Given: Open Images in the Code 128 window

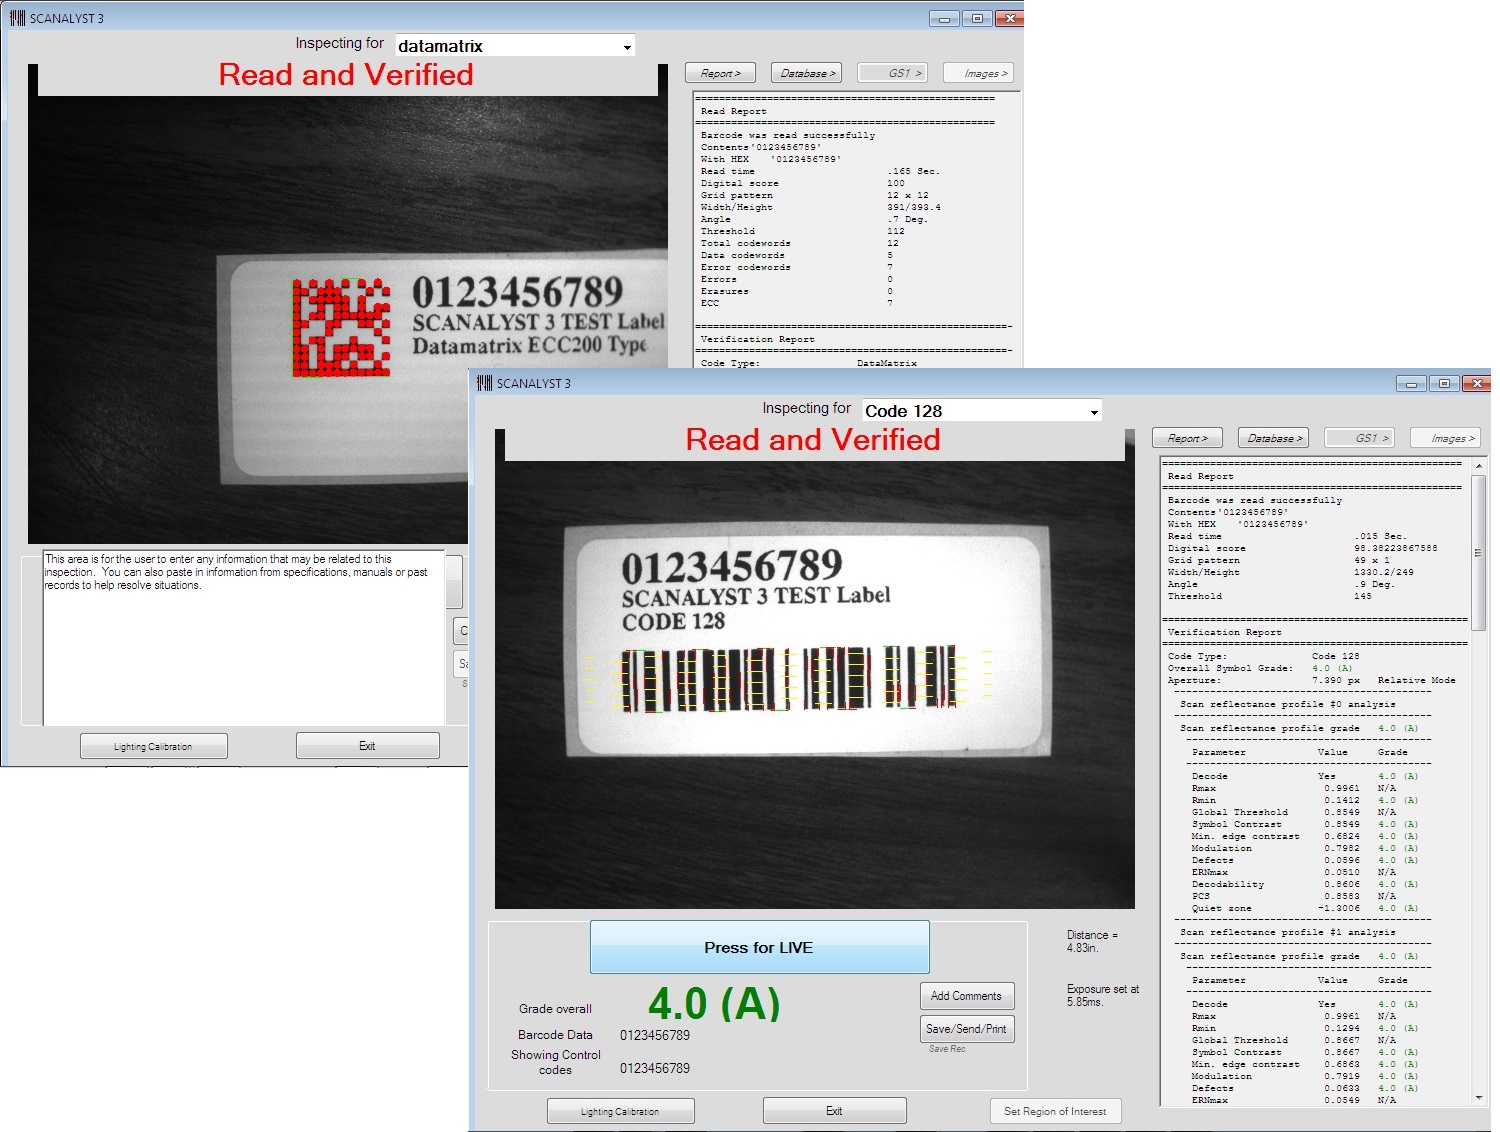Looking at the screenshot, I should coord(1446,438).
